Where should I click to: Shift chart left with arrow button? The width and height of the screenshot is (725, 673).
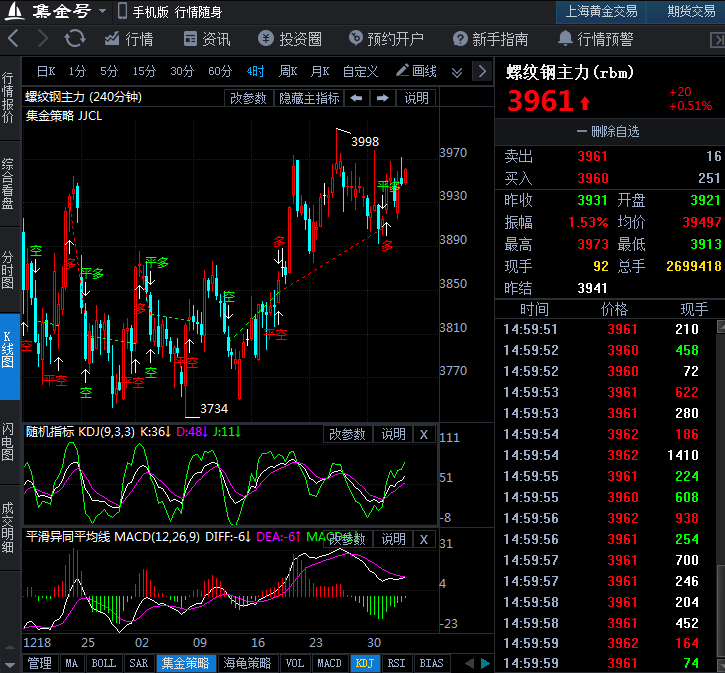click(x=356, y=98)
